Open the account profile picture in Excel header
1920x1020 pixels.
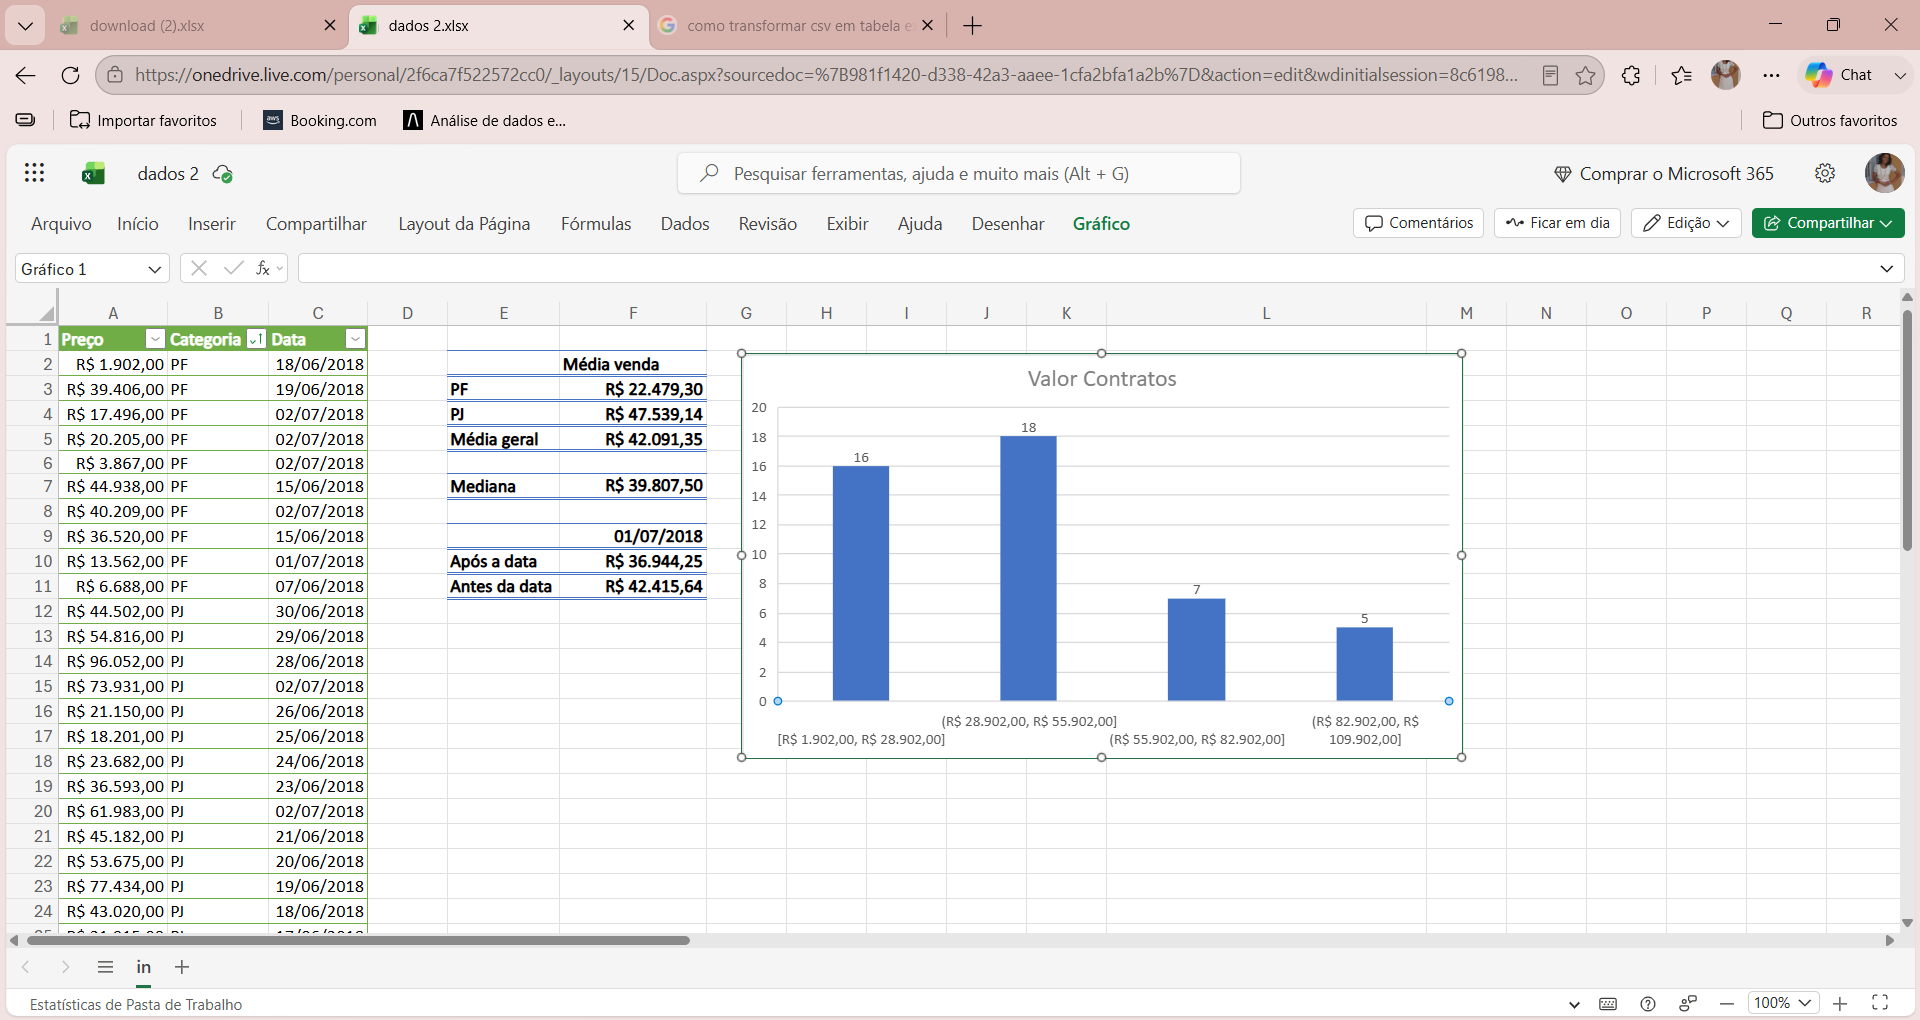point(1884,173)
